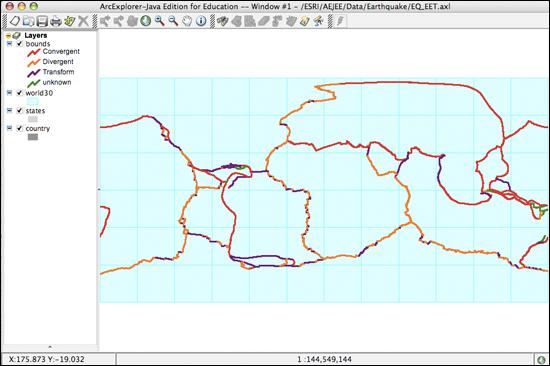
Task: Click the greyed hand icon right of the eraser
Action: tap(291, 21)
